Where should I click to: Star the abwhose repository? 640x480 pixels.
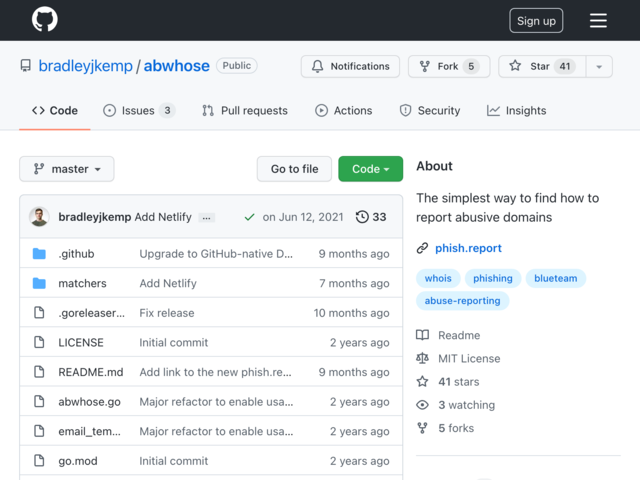coord(542,66)
